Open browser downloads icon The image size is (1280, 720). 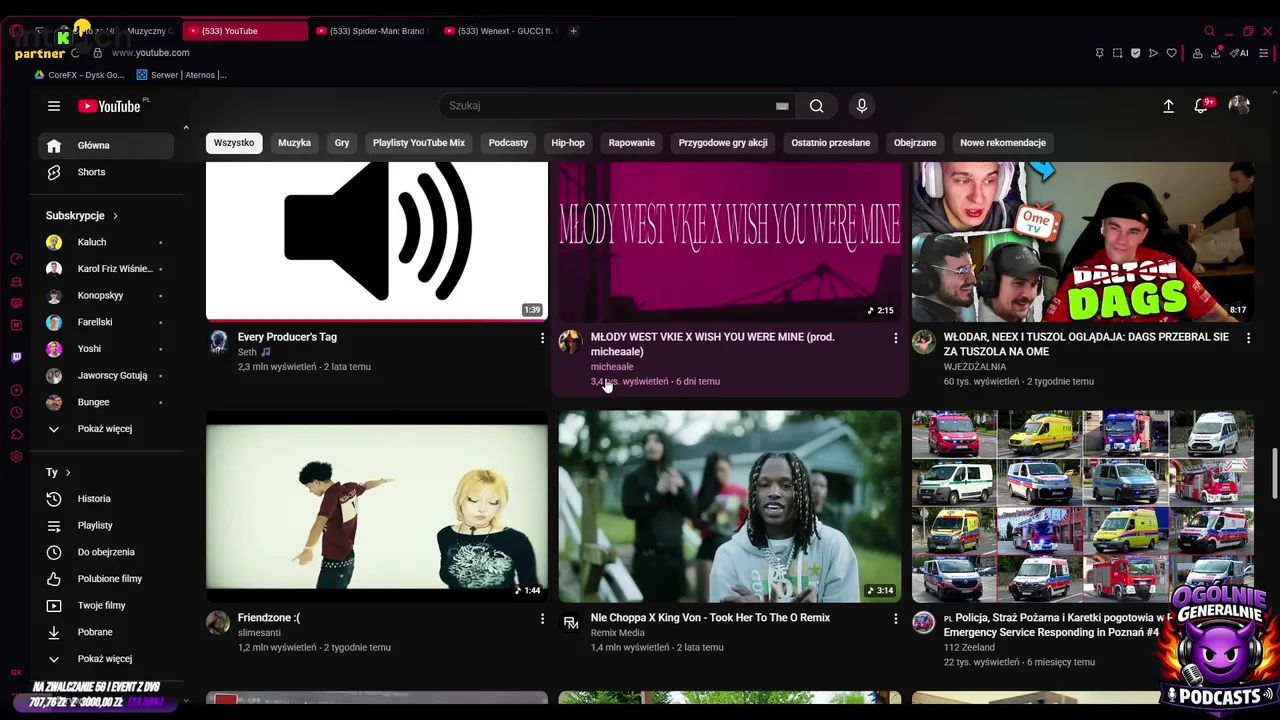tap(1215, 52)
